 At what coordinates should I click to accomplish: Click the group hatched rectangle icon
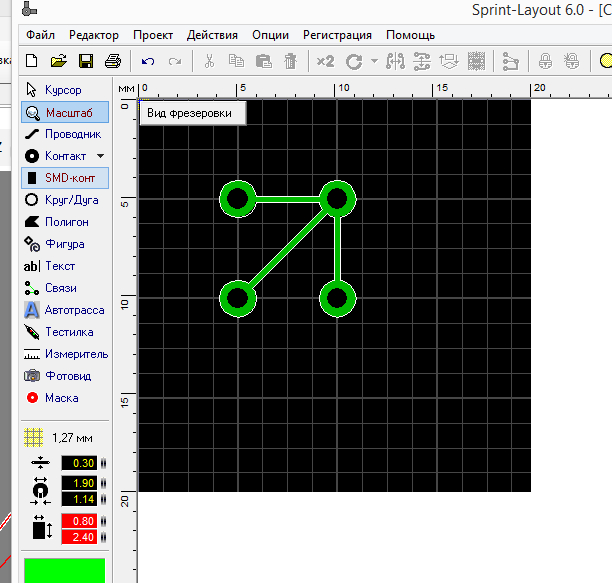coord(476,61)
